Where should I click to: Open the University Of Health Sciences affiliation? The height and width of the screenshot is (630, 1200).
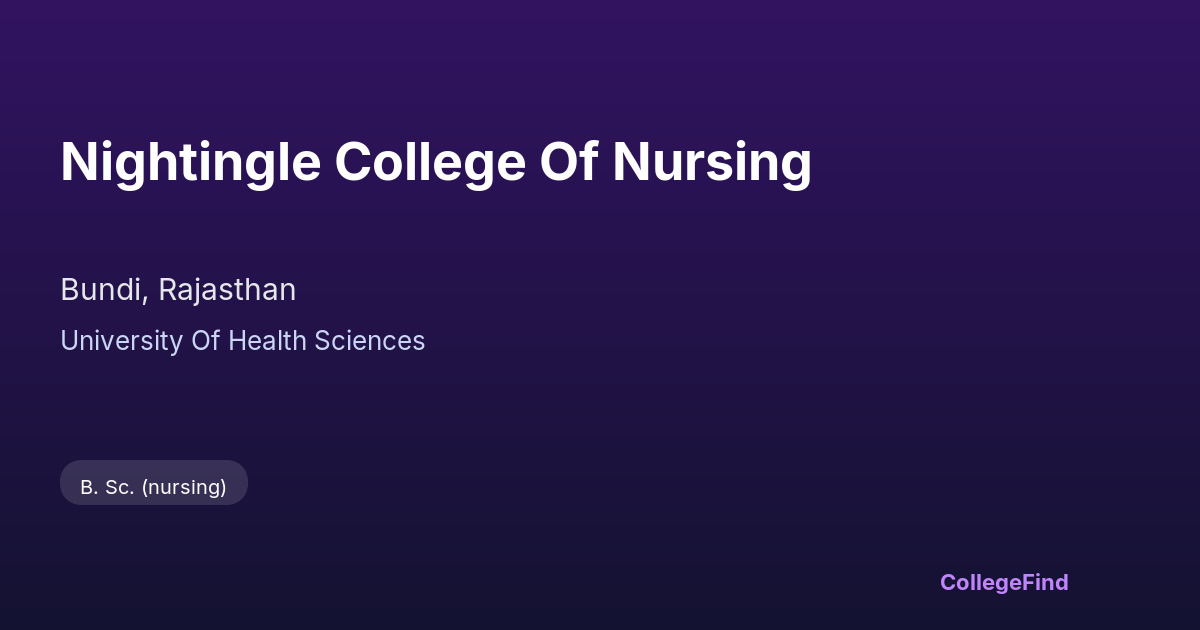tap(242, 341)
